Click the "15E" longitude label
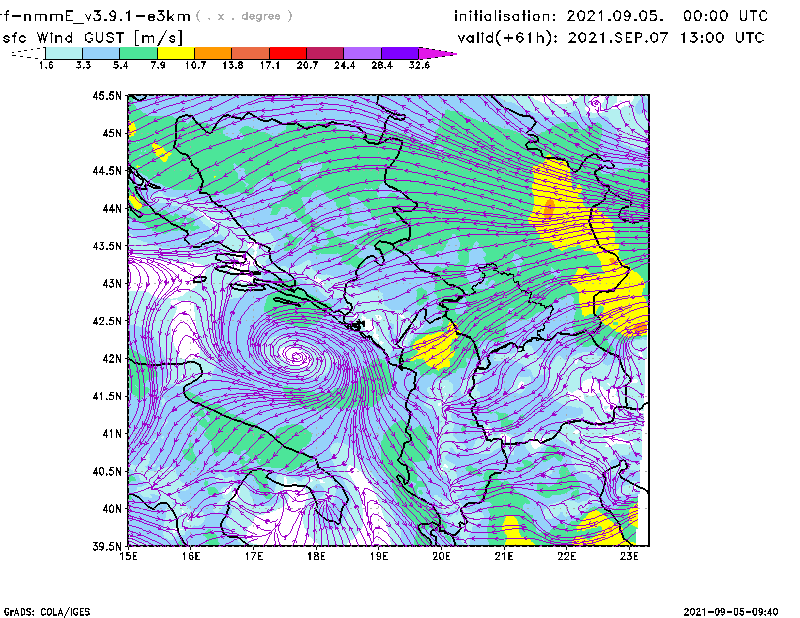800x618 pixels. pyautogui.click(x=128, y=556)
